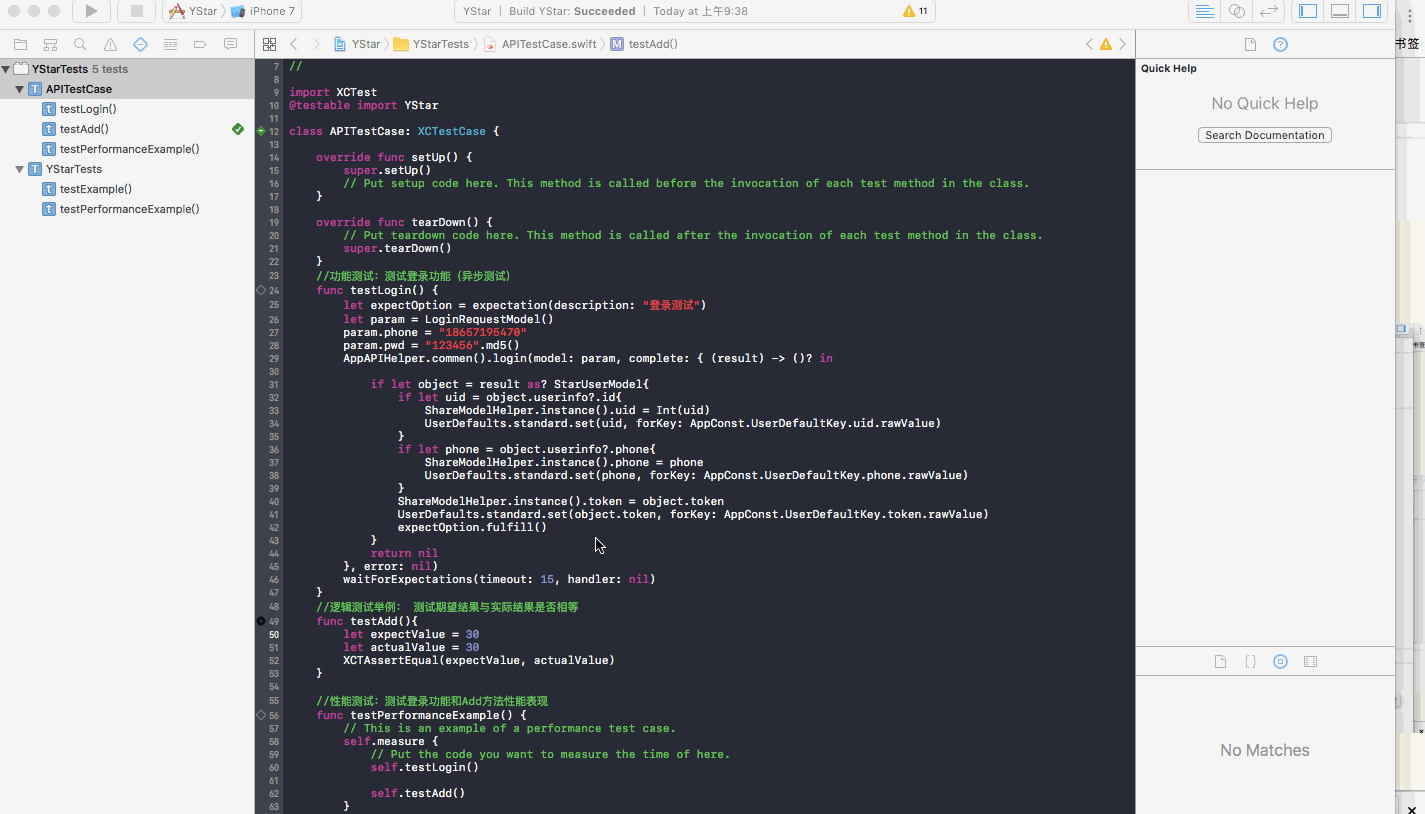
Task: Open the iPhone 7 destination selector
Action: [265, 11]
